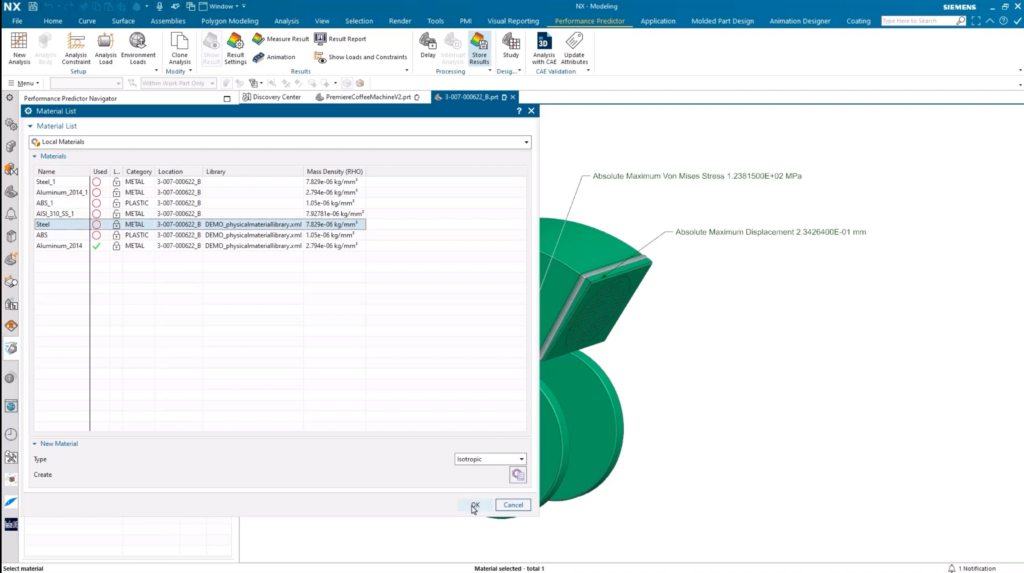Switch to the Analysis ribbon tab
Screen dimensions: 1024x573
[286, 20]
